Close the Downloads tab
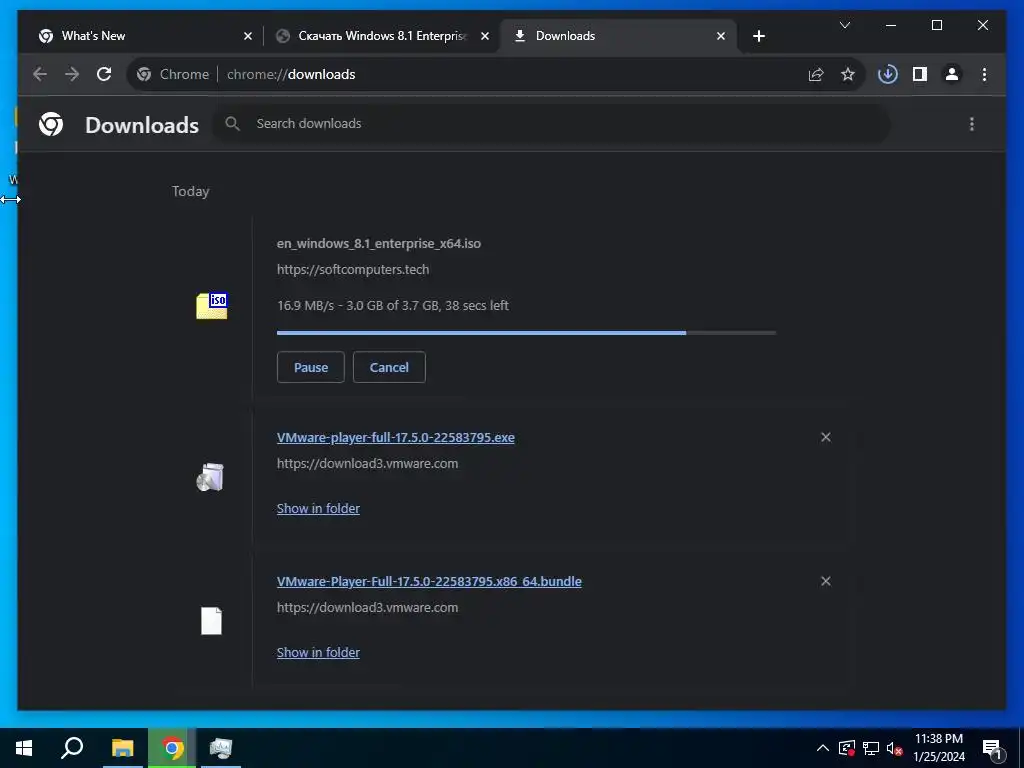The height and width of the screenshot is (768, 1024). 721,36
